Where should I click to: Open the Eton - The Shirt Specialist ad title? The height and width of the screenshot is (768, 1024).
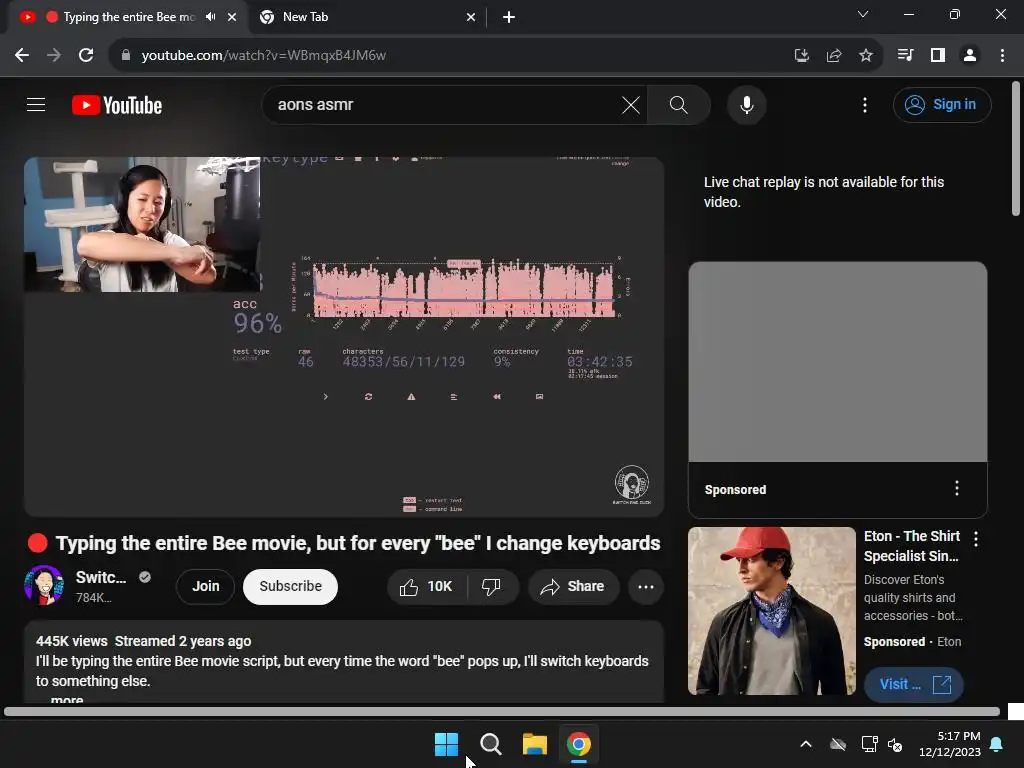click(x=912, y=546)
